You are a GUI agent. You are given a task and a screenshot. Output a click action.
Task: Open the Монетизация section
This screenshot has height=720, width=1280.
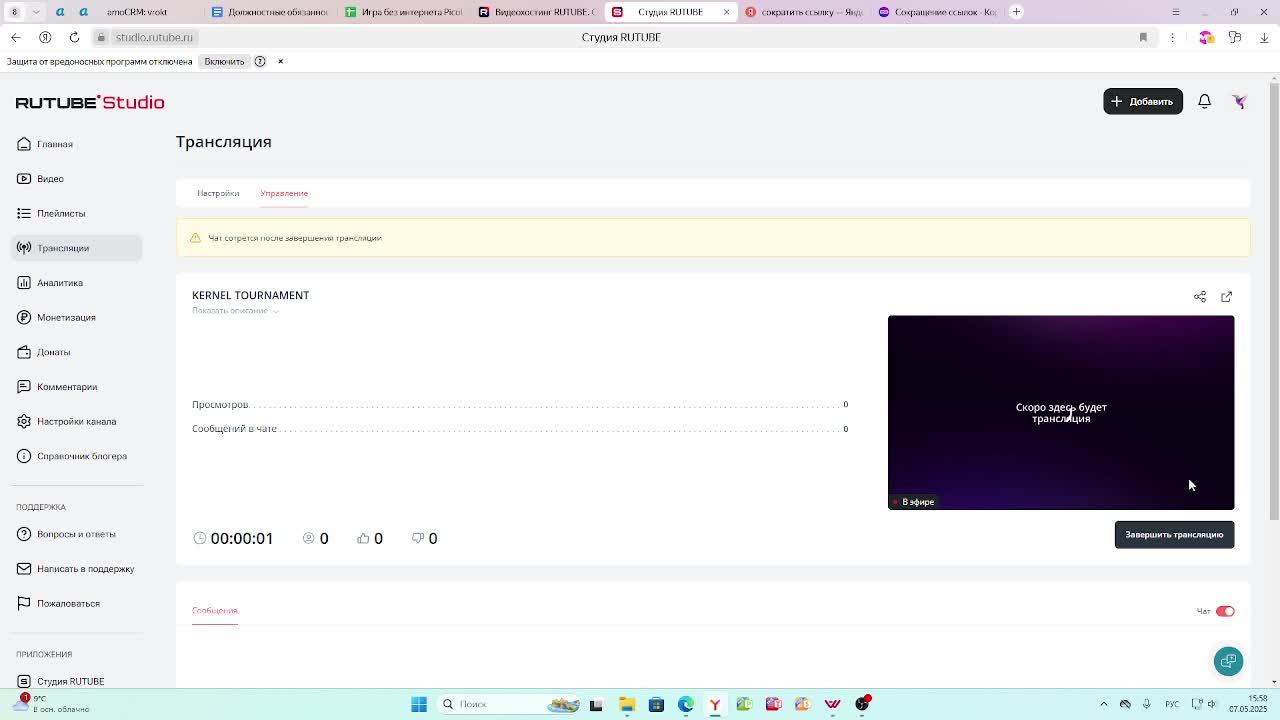[66, 317]
